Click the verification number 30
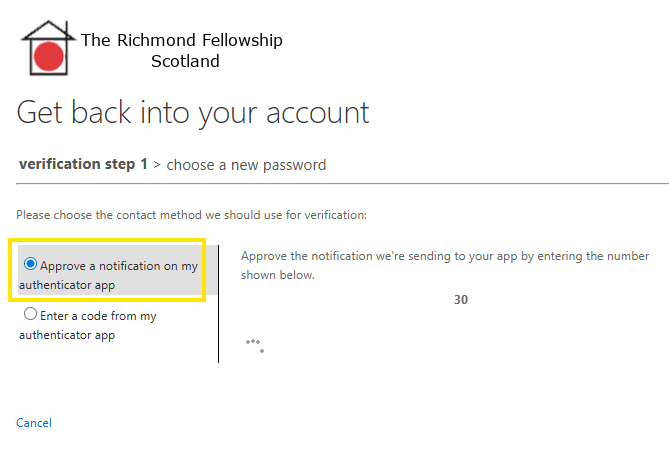The width and height of the screenshot is (669, 454). coord(461,299)
